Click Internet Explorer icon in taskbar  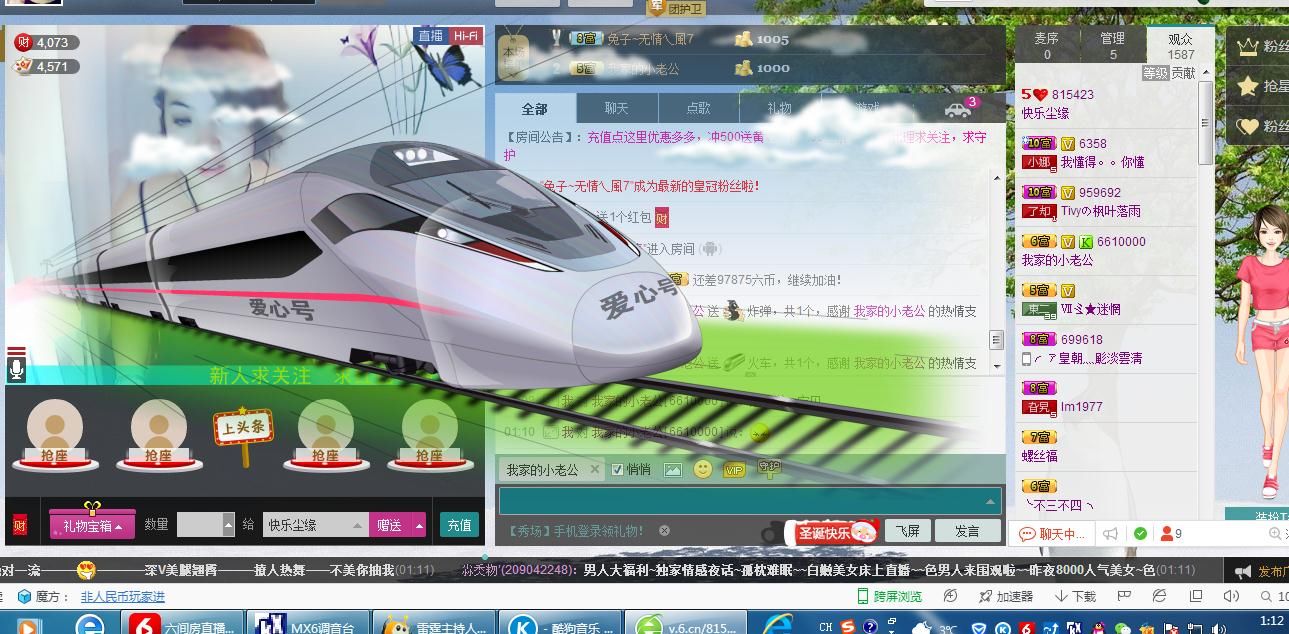point(90,625)
